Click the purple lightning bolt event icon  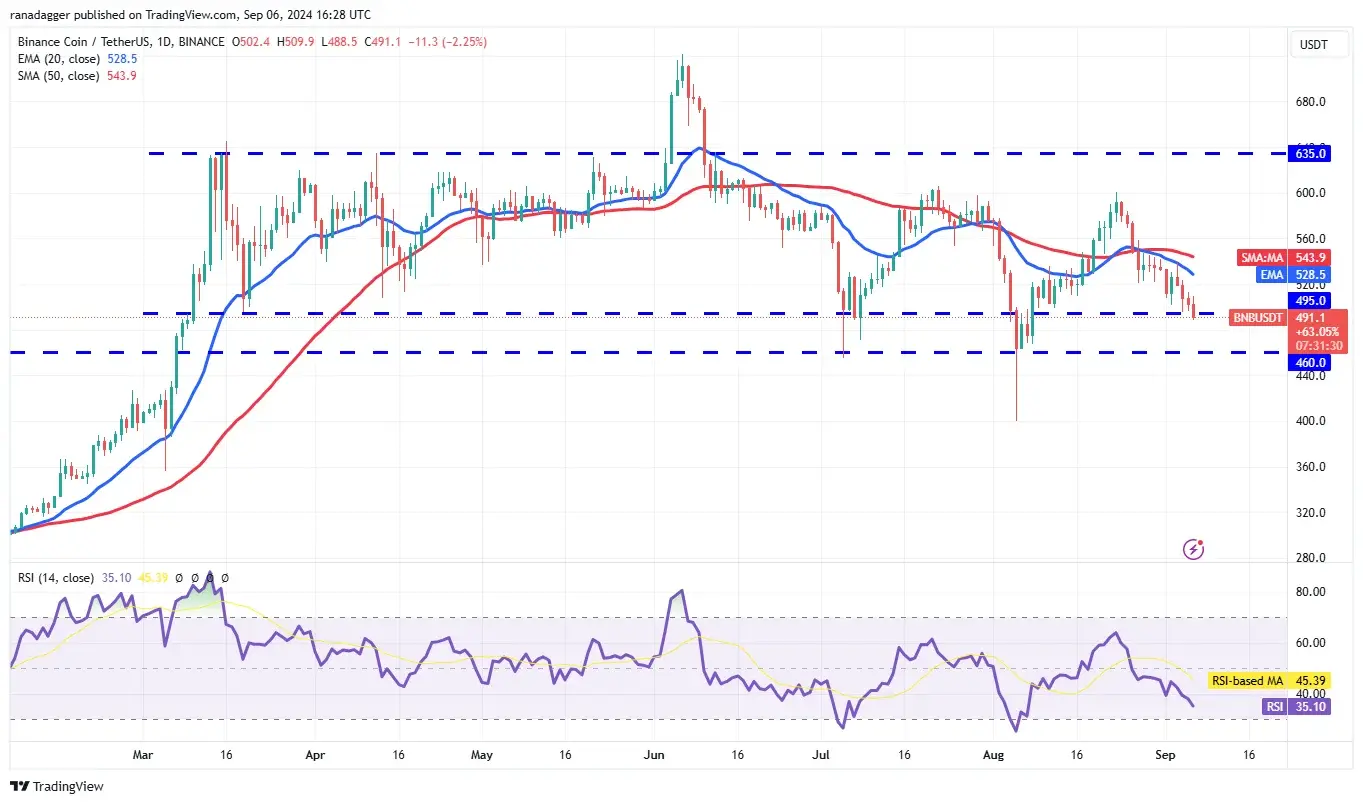pos(1193,548)
